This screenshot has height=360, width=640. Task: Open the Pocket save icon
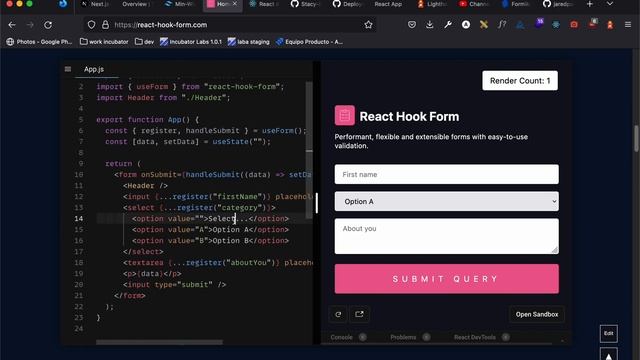(x=412, y=25)
